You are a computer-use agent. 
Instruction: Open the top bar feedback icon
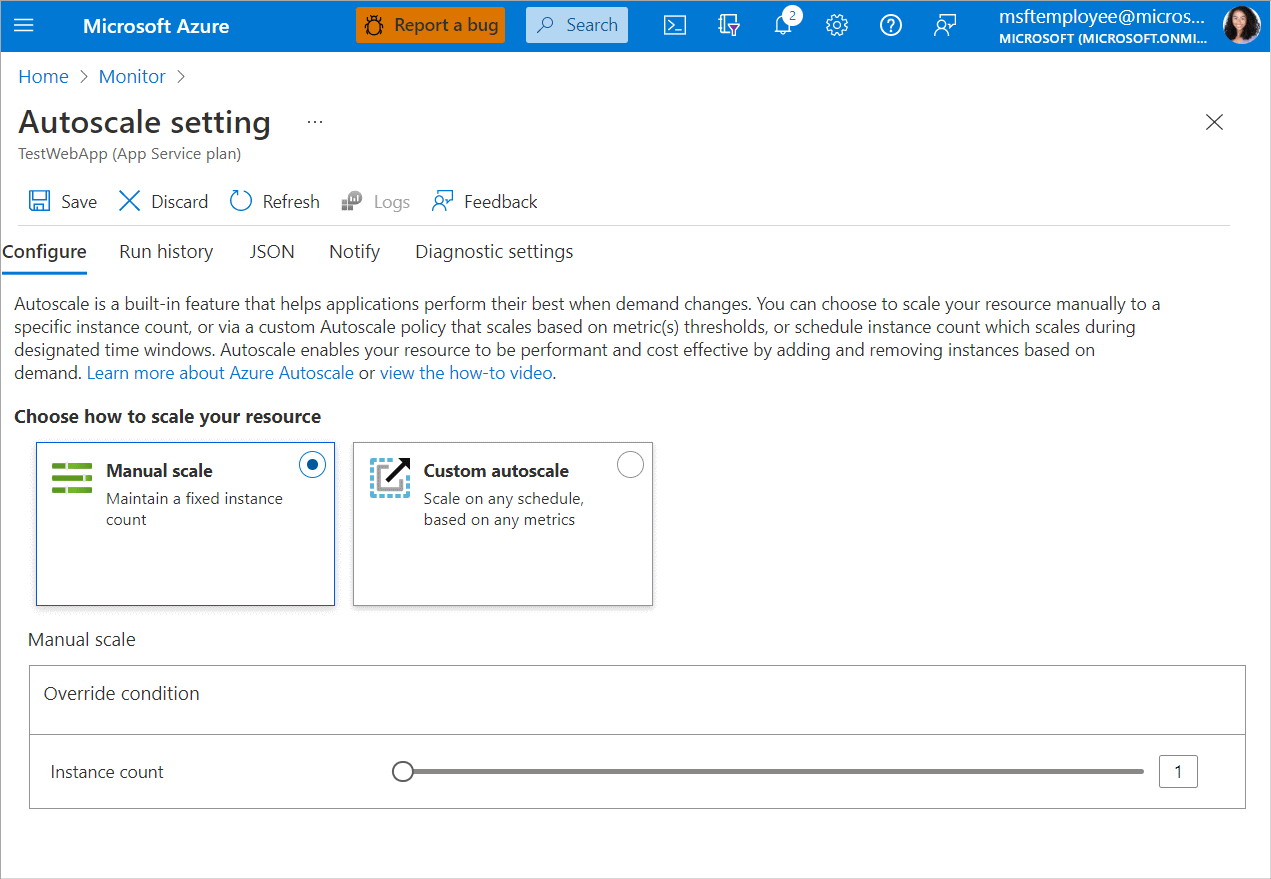pos(944,25)
